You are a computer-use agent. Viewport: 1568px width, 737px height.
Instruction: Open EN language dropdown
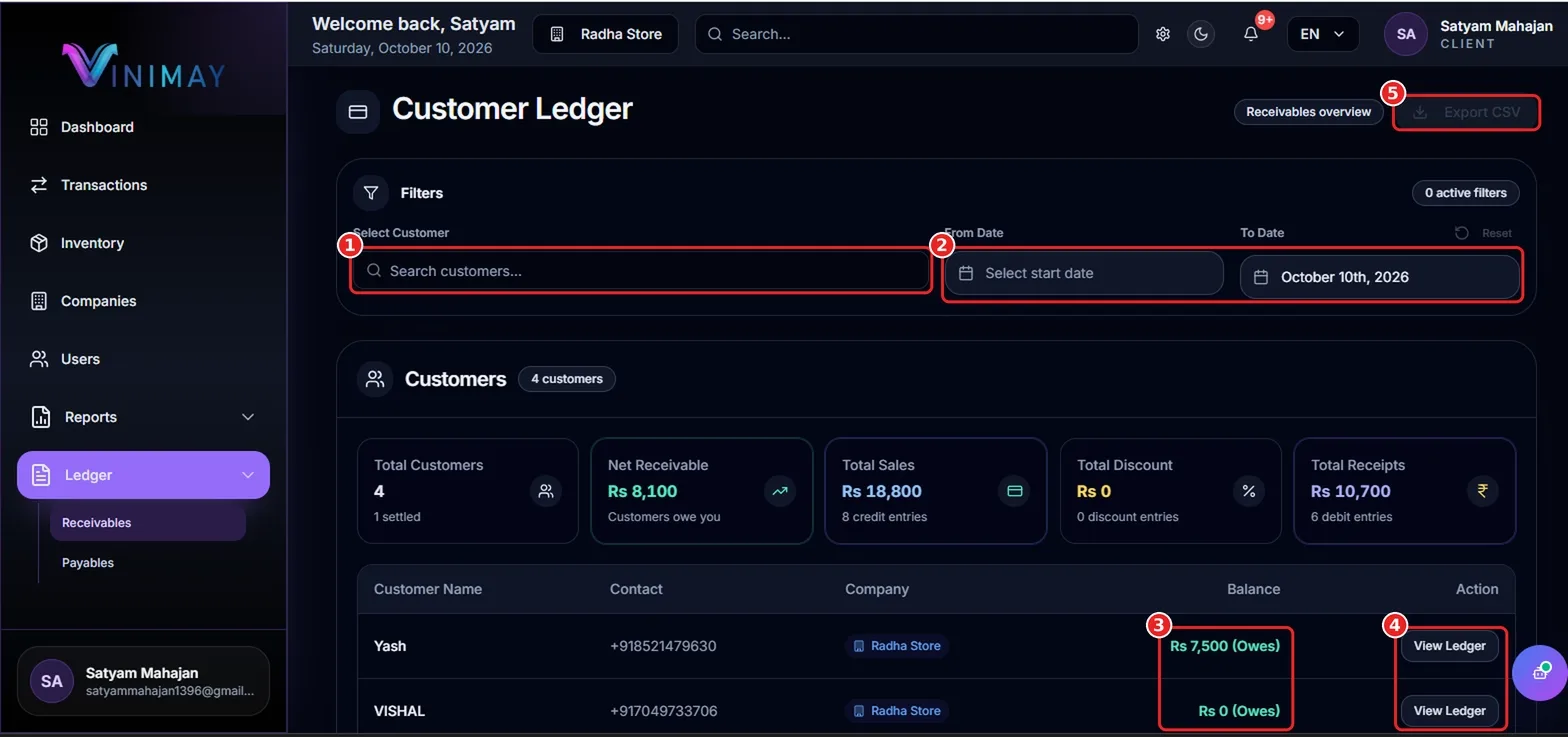pos(1323,34)
